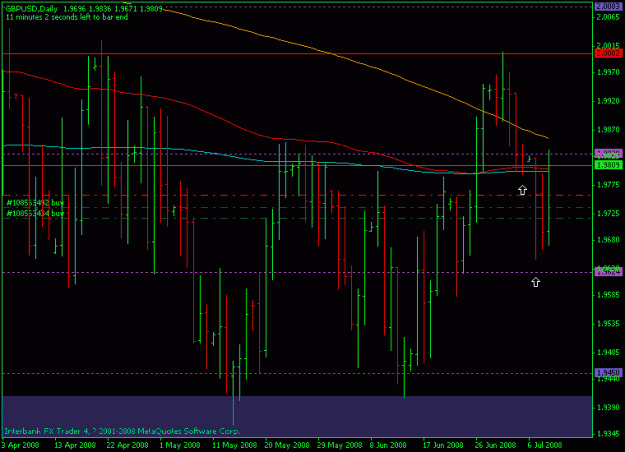Click the '26 Jun 2008' date label
The width and height of the screenshot is (625, 452).
click(495, 445)
